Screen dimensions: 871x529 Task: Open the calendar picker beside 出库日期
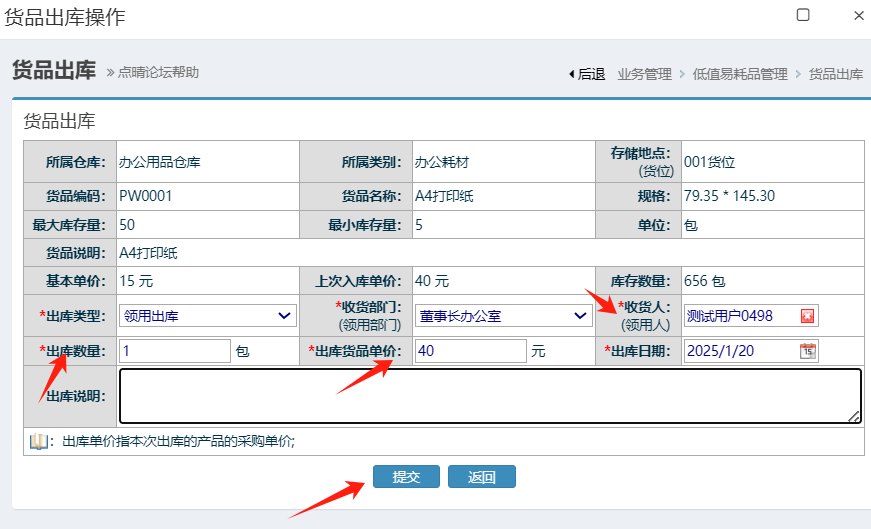pos(808,351)
